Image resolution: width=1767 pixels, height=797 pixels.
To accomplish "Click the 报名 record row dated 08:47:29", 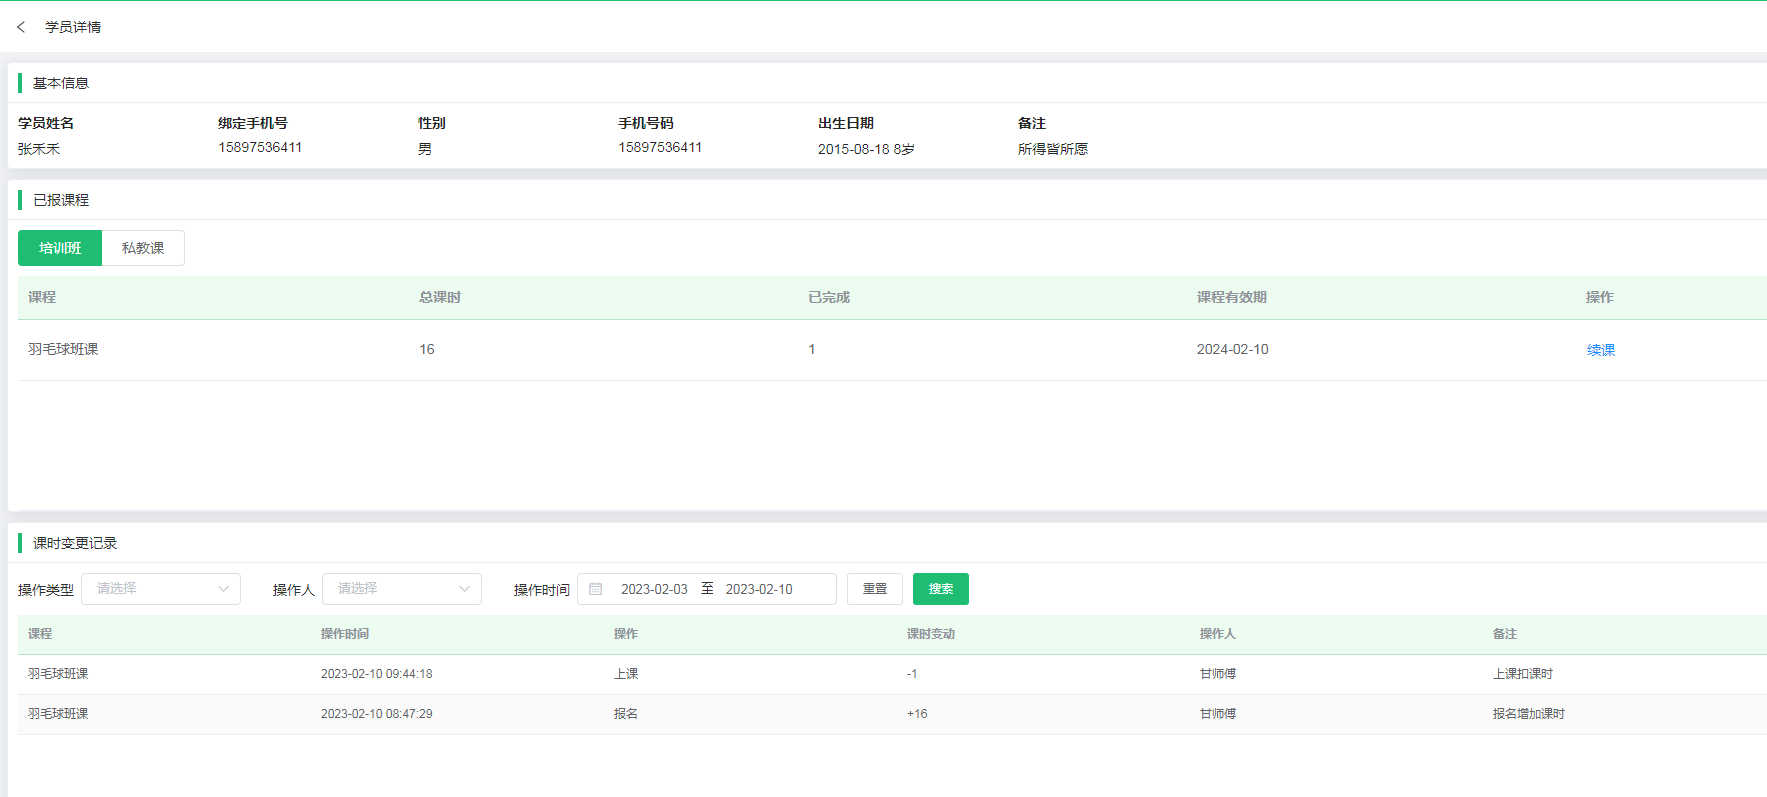I will coord(626,714).
